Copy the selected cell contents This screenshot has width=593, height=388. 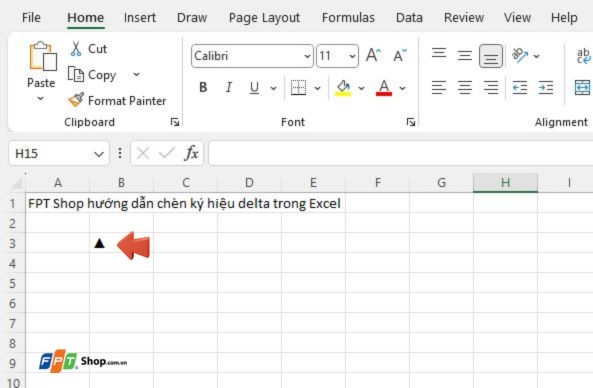tap(92, 74)
